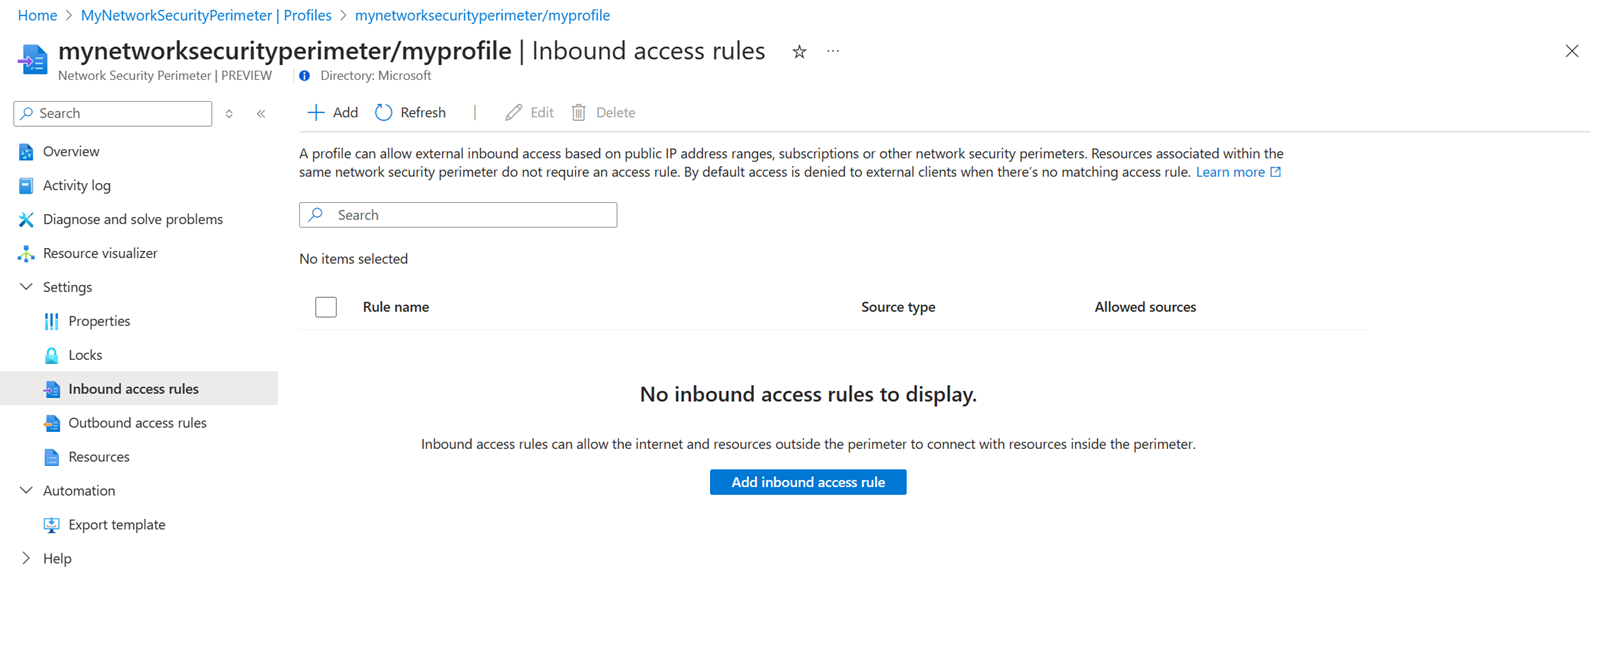Toggle the select-all rules checkbox
This screenshot has height=656, width=1604.
pyautogui.click(x=326, y=307)
